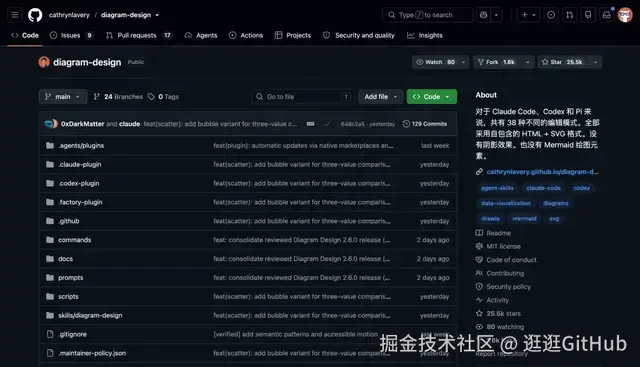The width and height of the screenshot is (640, 367).
Task: Open the notifications inbox icon
Action: (x=607, y=15)
